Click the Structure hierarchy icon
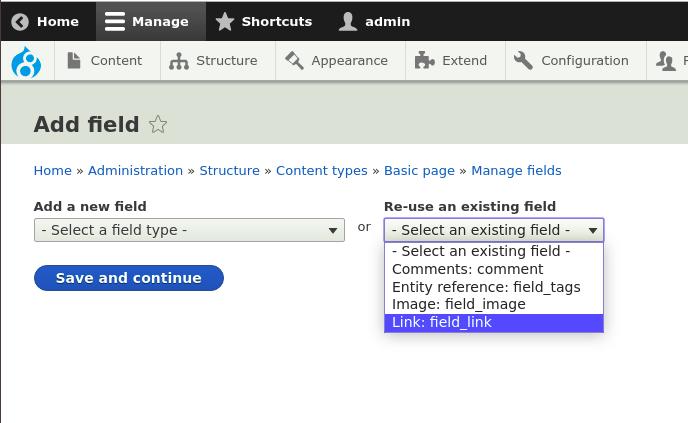The image size is (688, 423). tap(179, 61)
